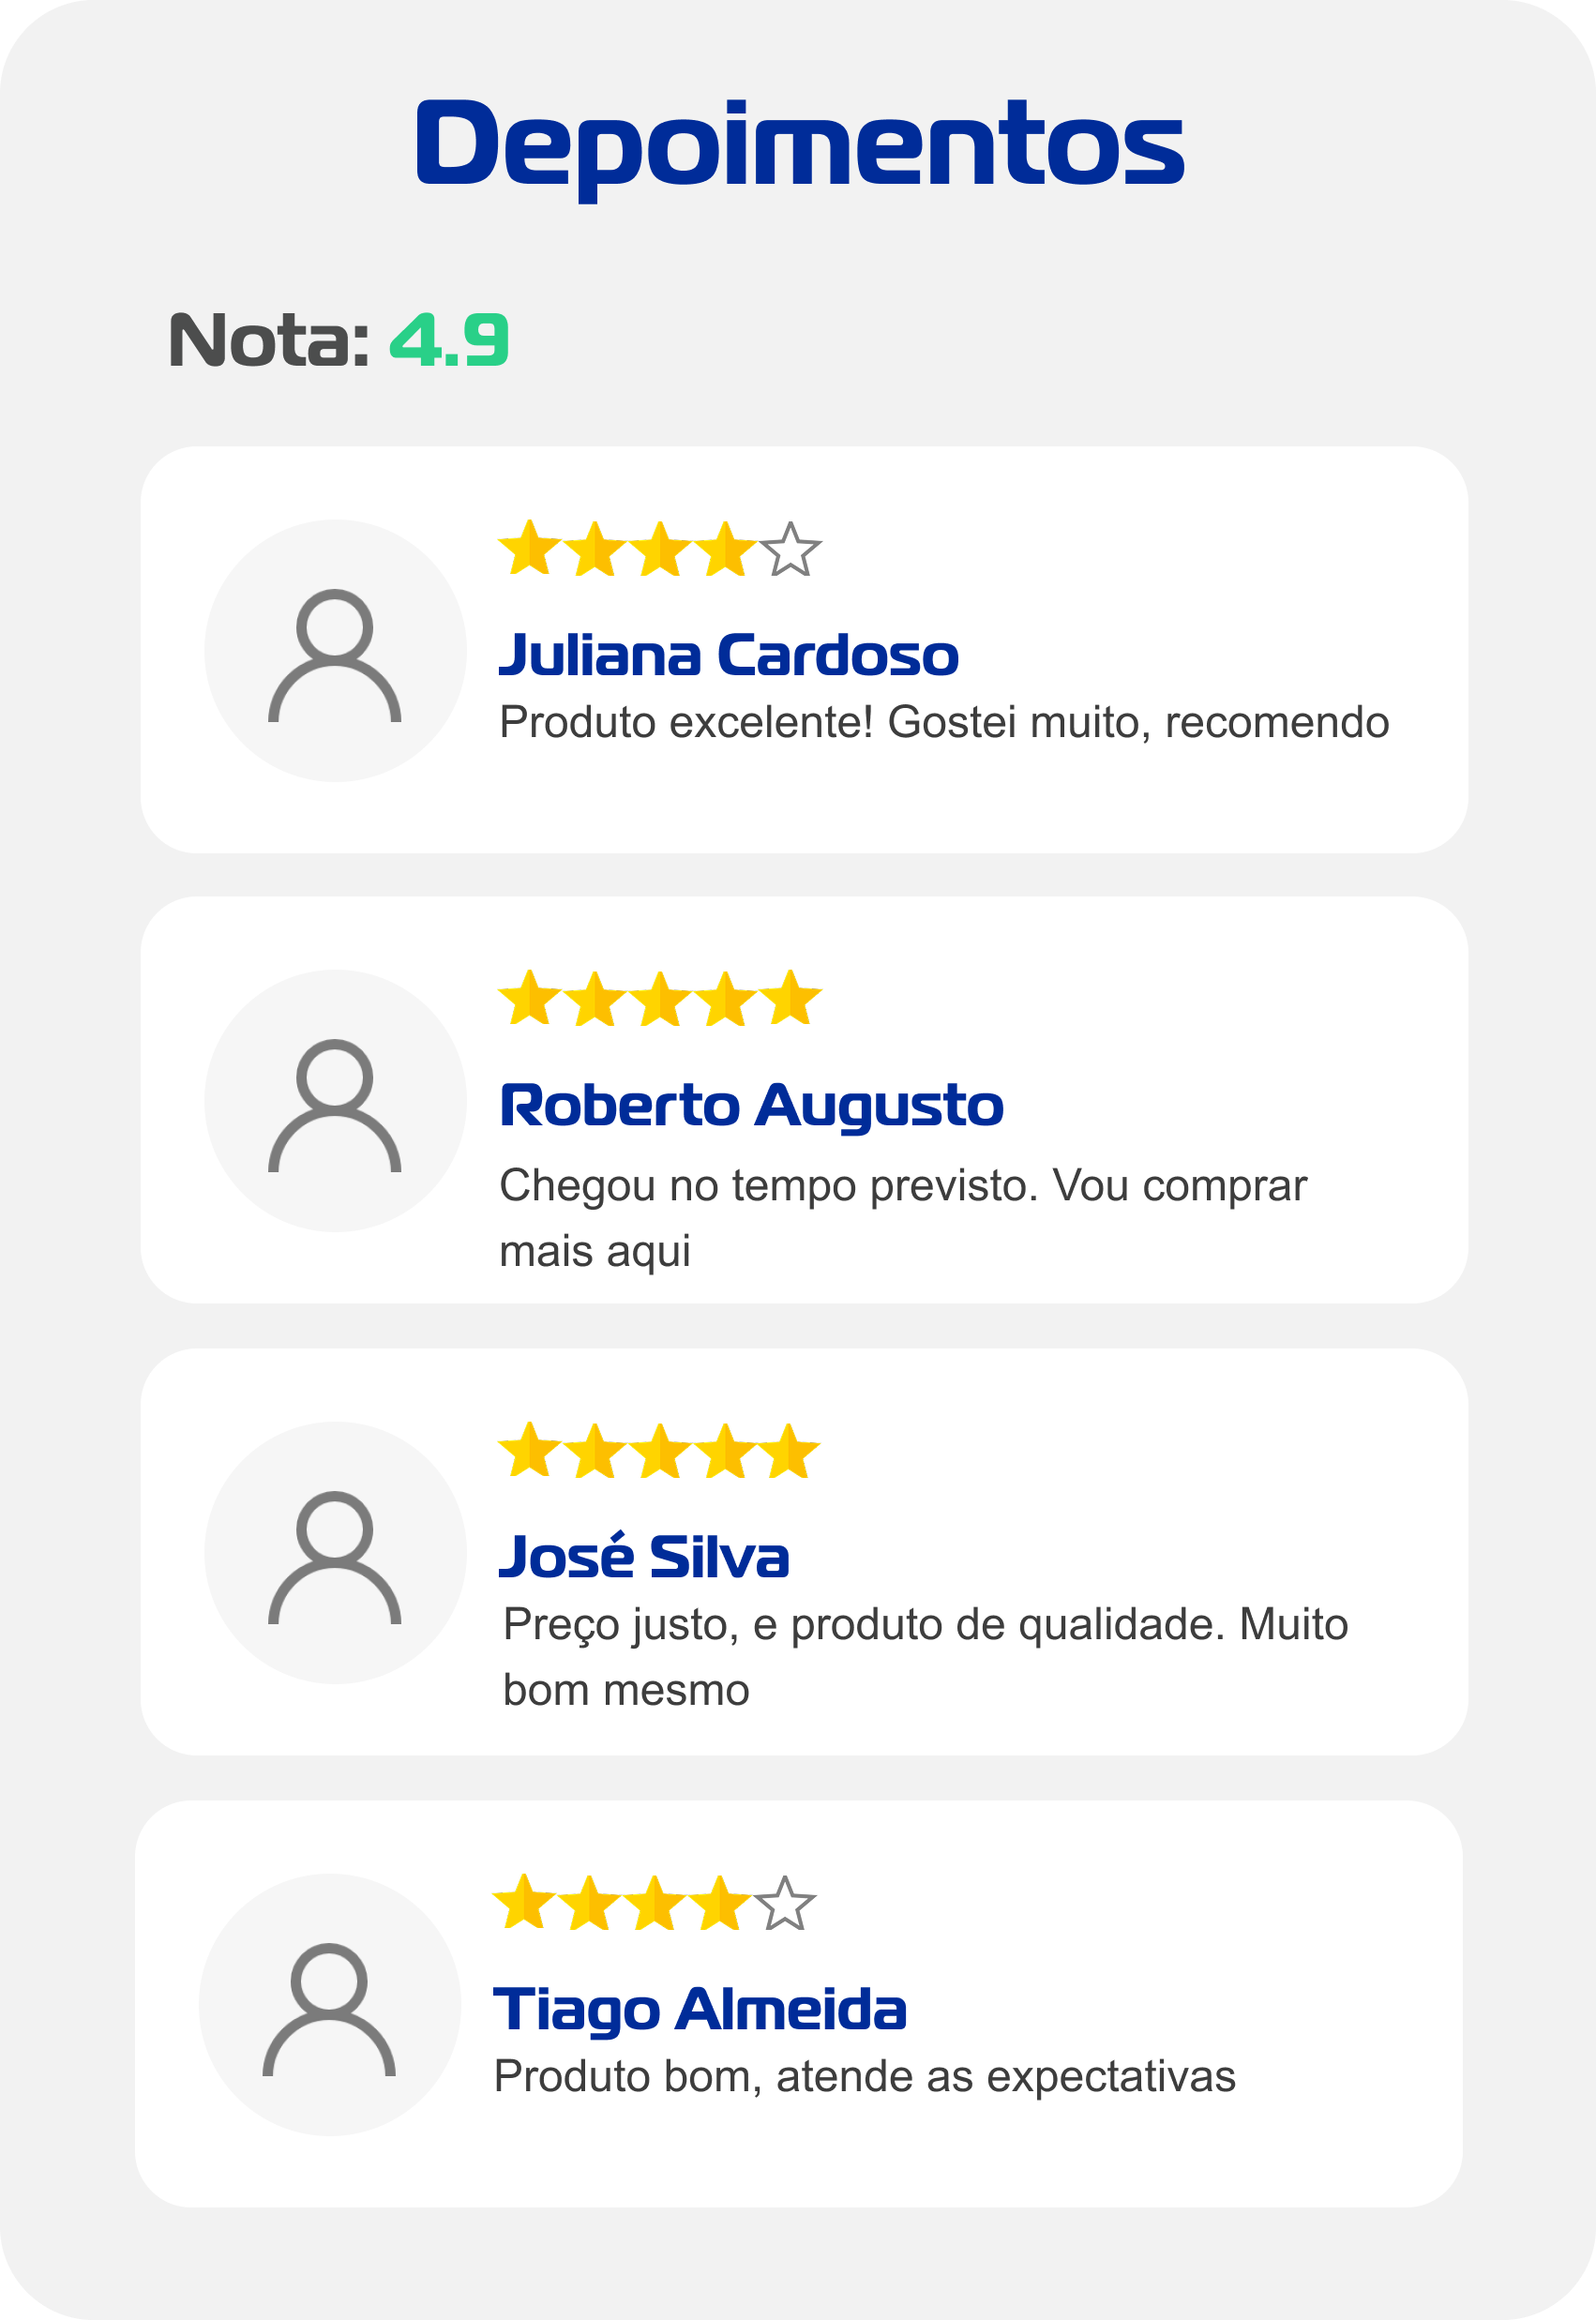The image size is (1596, 2320).
Task: Click the empty fifth star on Juliana's review
Action: click(791, 550)
